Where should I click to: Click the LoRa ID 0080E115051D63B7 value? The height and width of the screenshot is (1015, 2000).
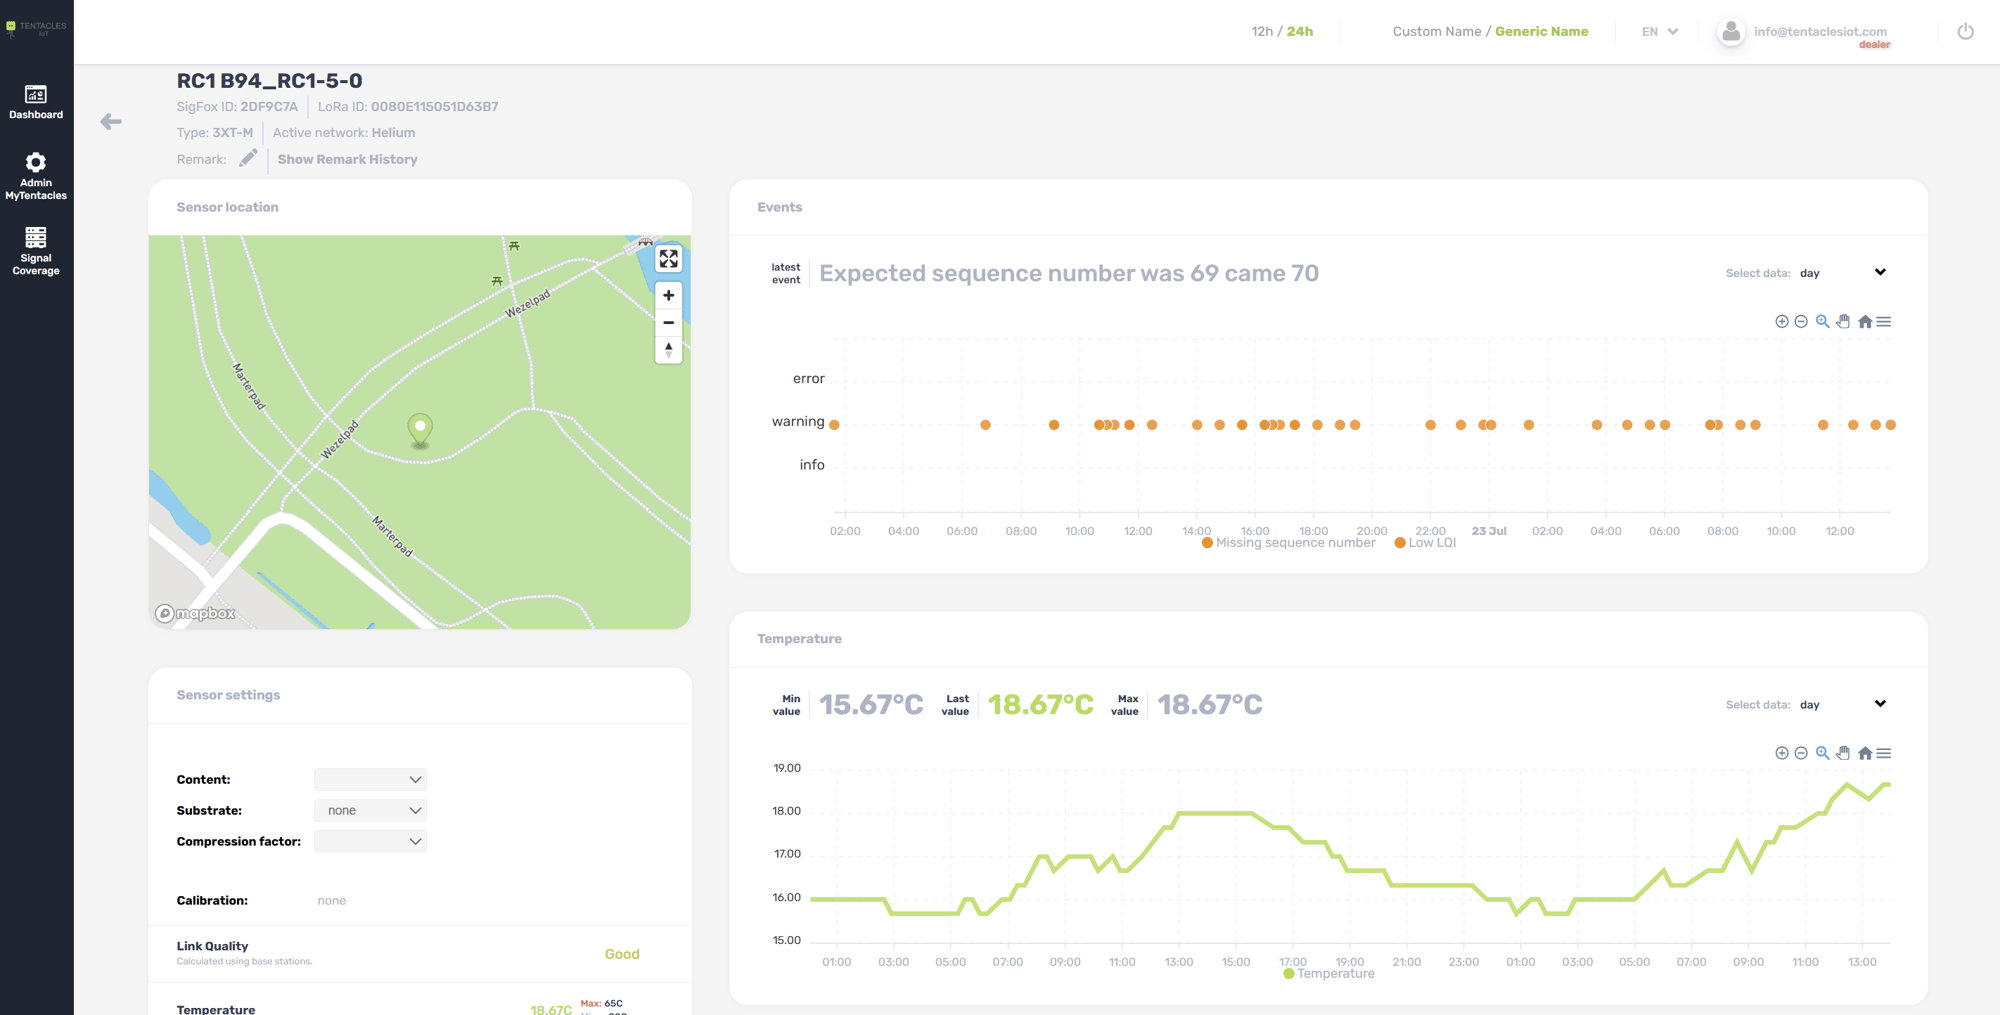(434, 106)
